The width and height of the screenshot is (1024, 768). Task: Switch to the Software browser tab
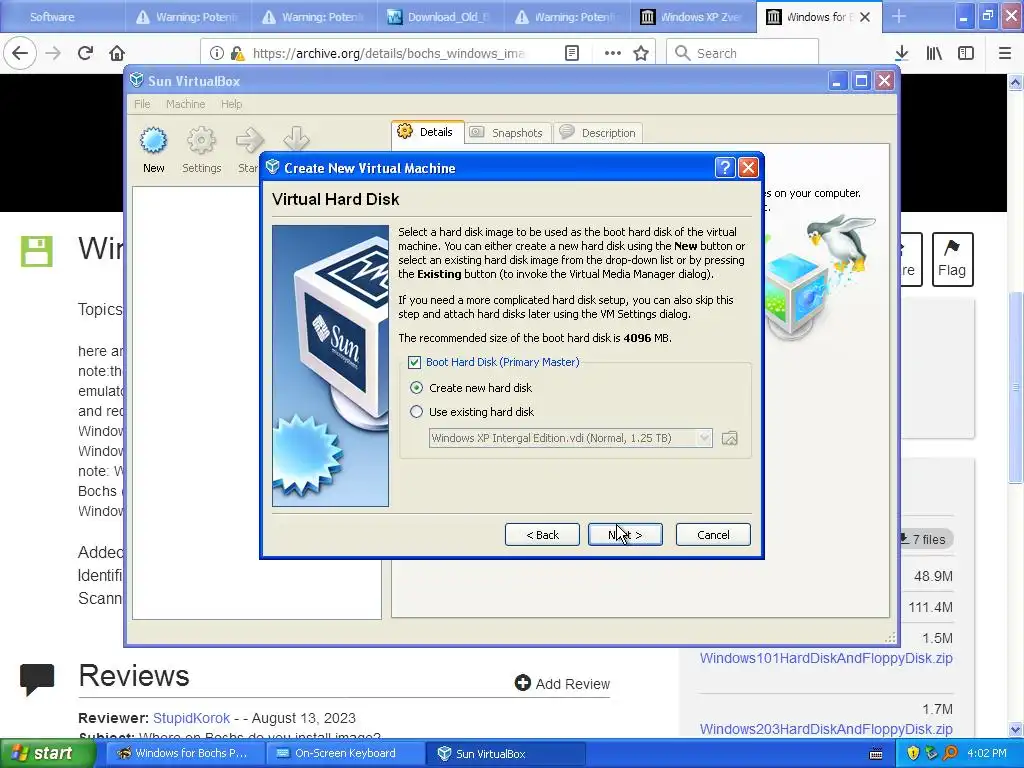click(x=62, y=17)
